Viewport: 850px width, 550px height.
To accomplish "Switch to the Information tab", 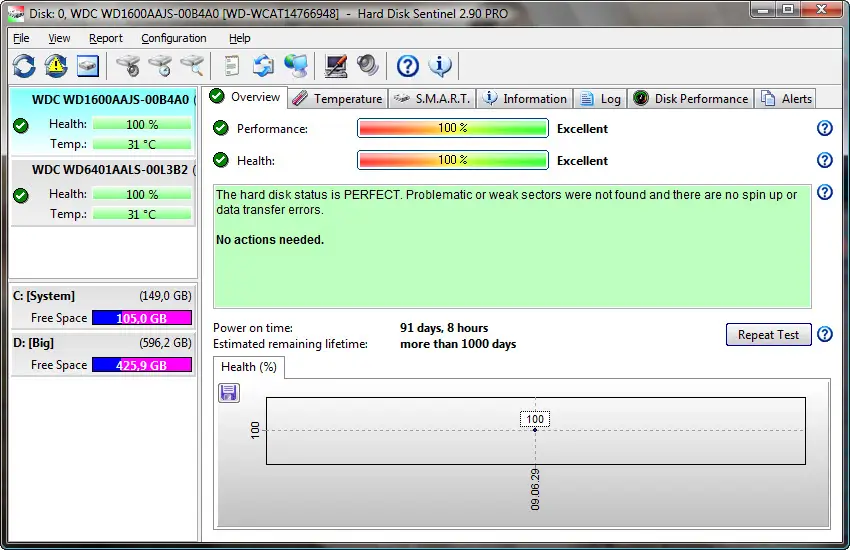I will tap(525, 99).
